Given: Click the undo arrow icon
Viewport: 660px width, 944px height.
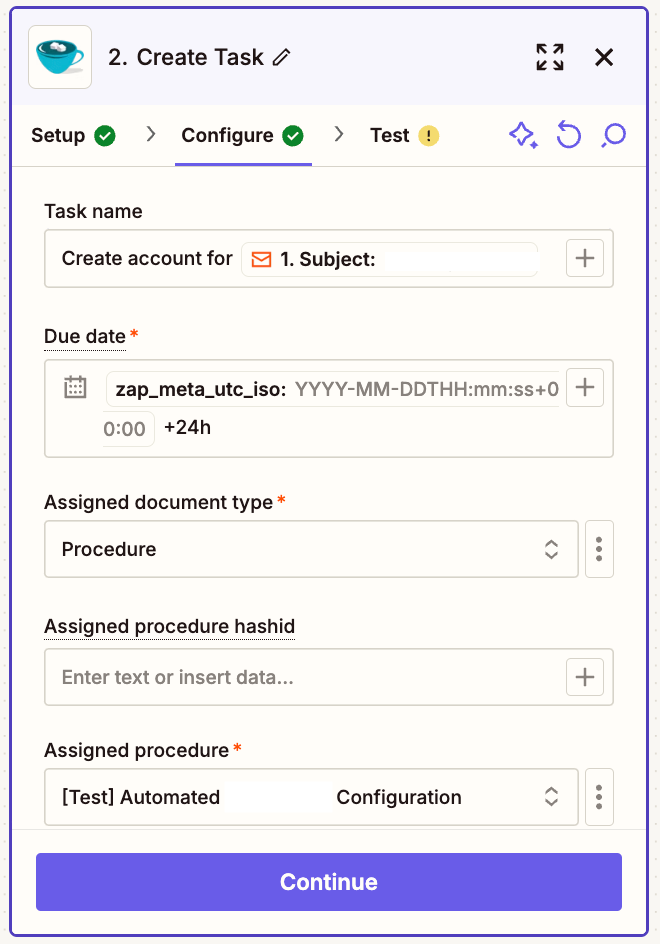Looking at the screenshot, I should click(x=569, y=135).
